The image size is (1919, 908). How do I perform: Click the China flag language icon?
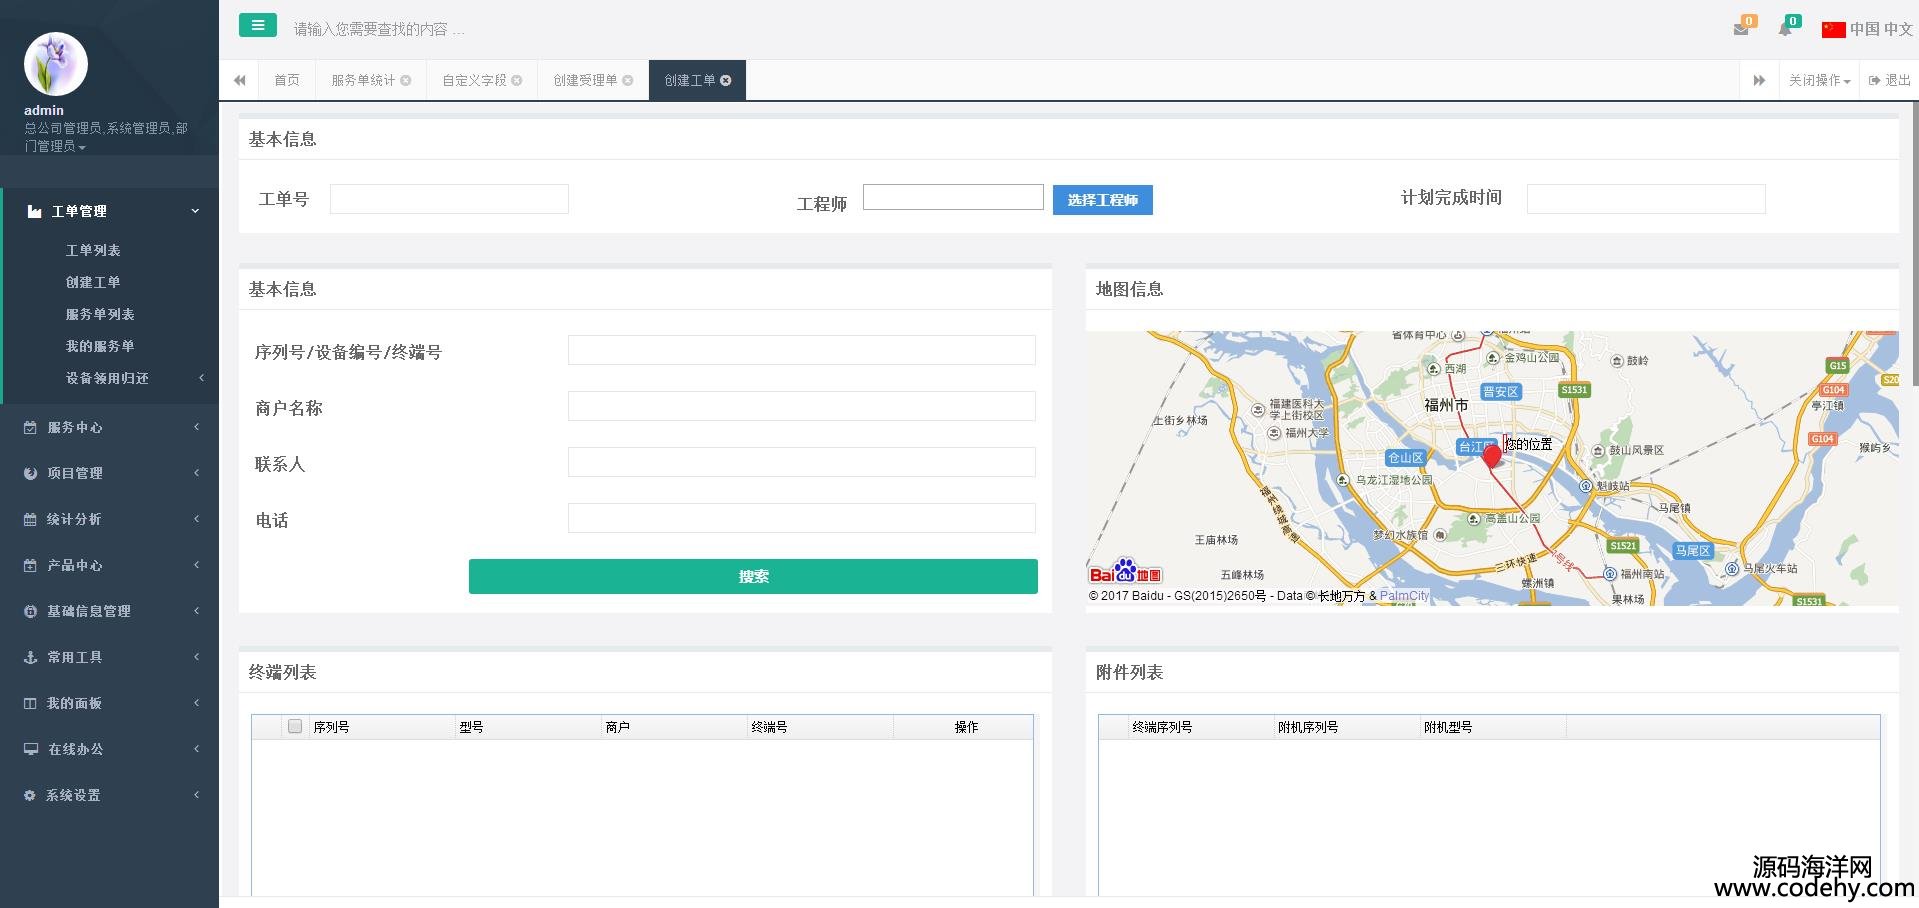coord(1833,29)
